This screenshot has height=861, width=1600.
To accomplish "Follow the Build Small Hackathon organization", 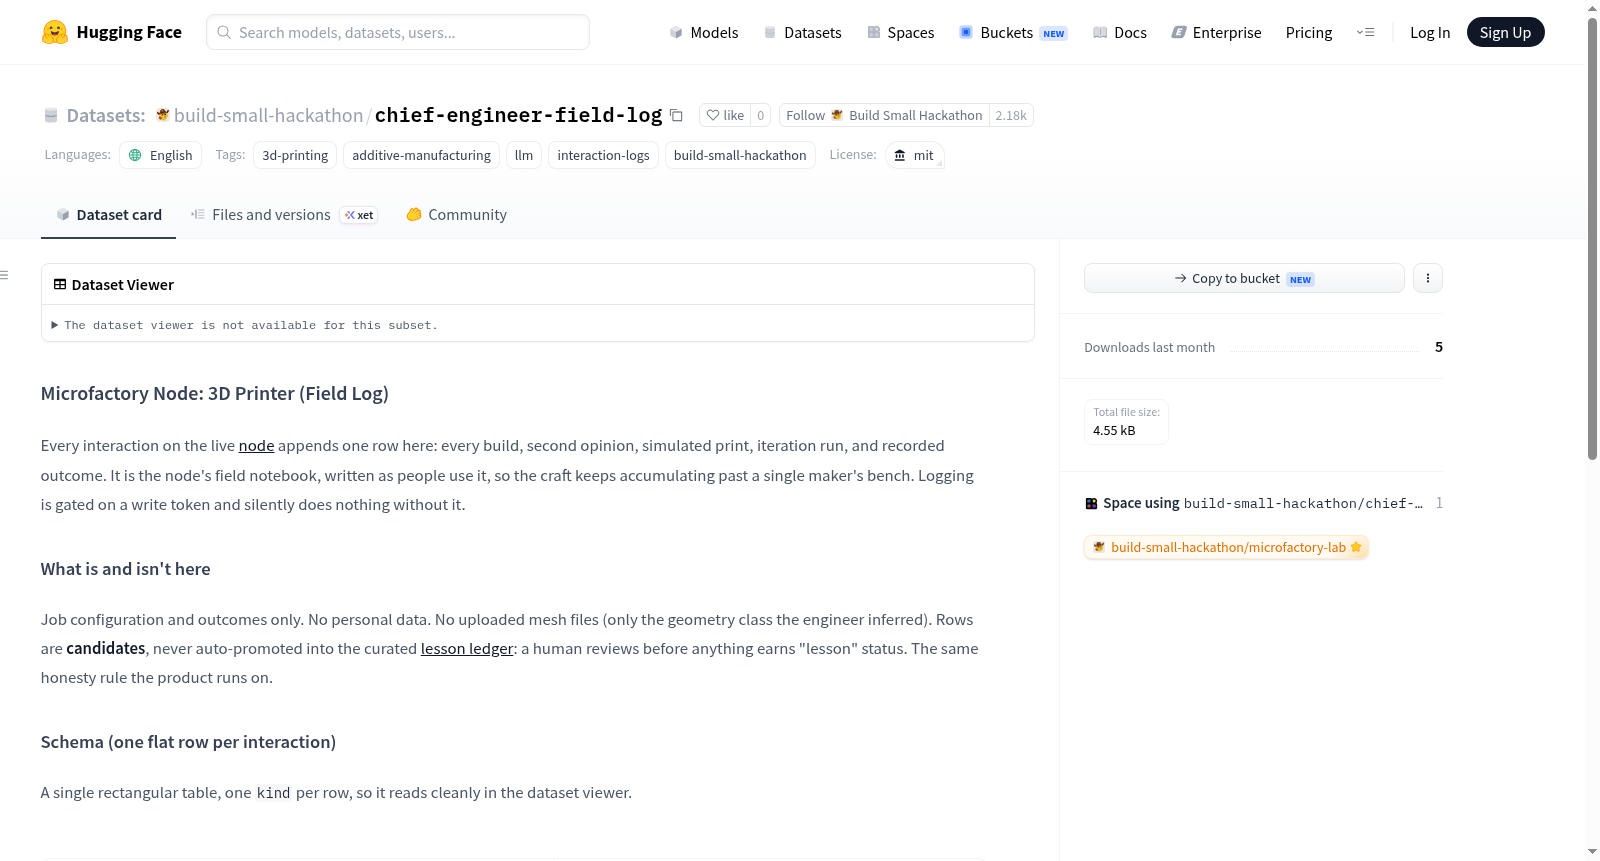I will coord(884,115).
